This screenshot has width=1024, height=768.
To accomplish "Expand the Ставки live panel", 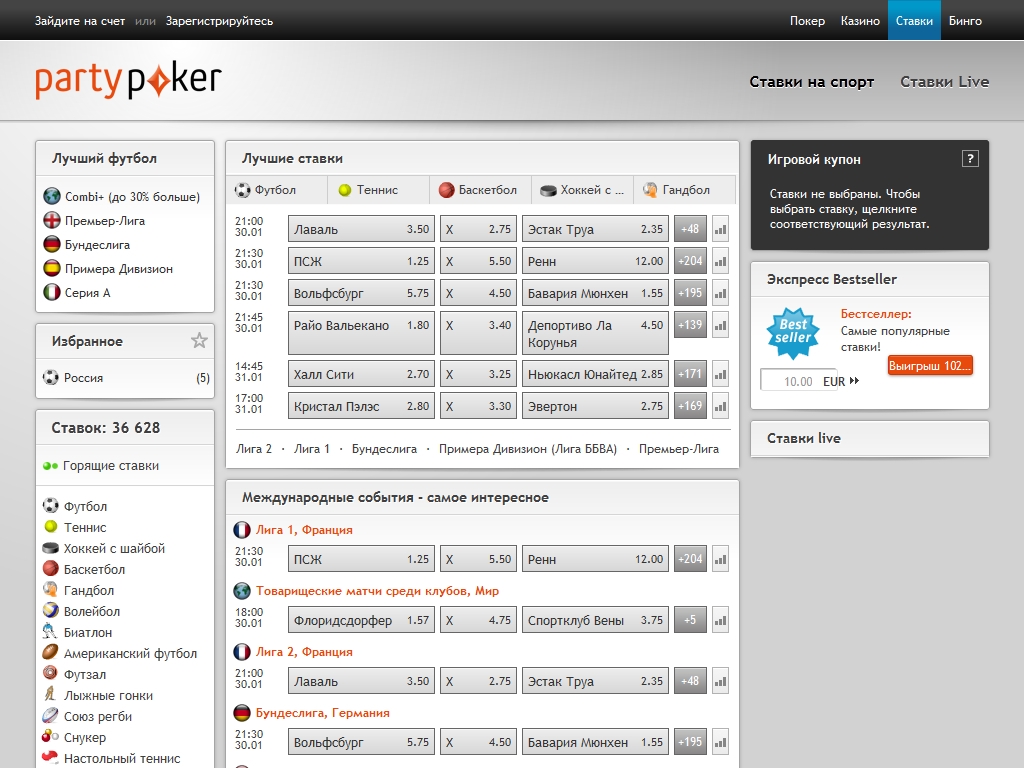I will [x=869, y=438].
